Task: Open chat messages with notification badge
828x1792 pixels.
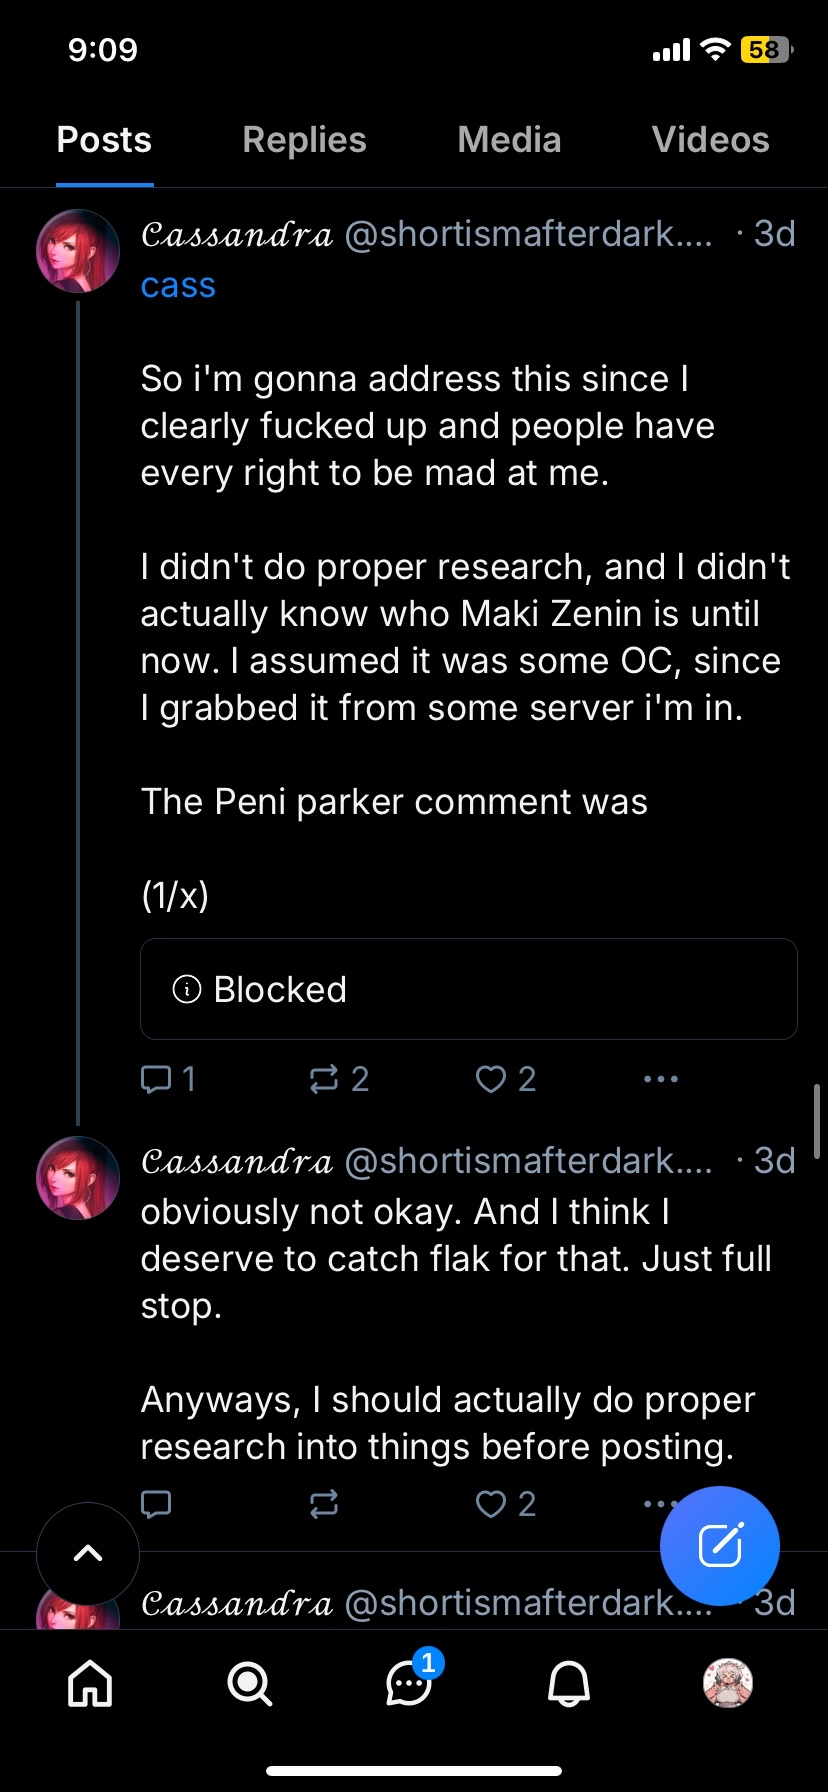Action: tap(410, 1683)
